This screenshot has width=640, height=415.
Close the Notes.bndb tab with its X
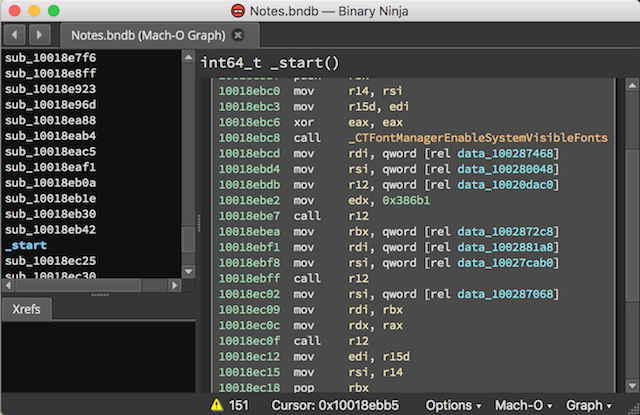tap(238, 36)
